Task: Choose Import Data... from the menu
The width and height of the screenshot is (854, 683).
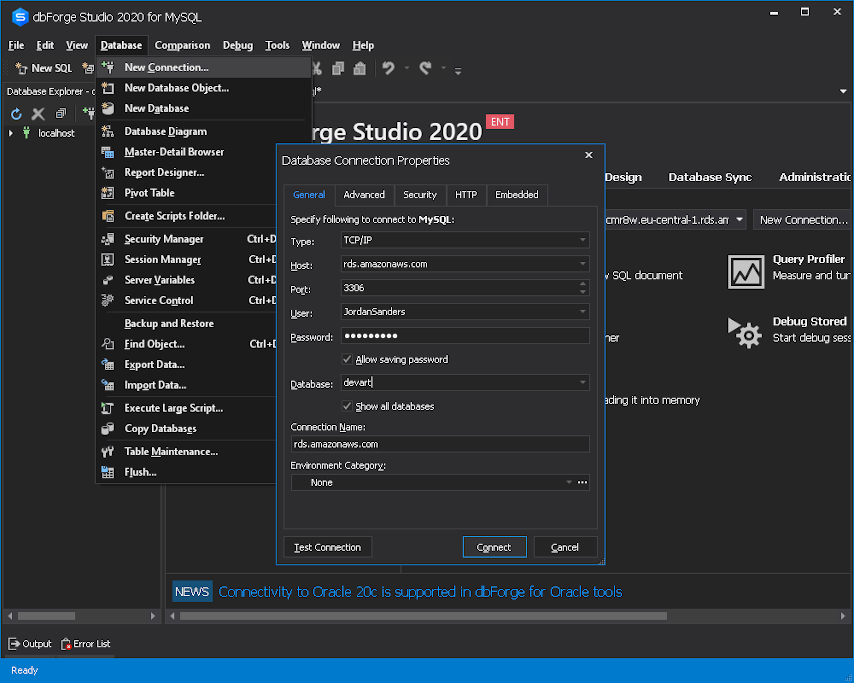Action: click(188, 385)
